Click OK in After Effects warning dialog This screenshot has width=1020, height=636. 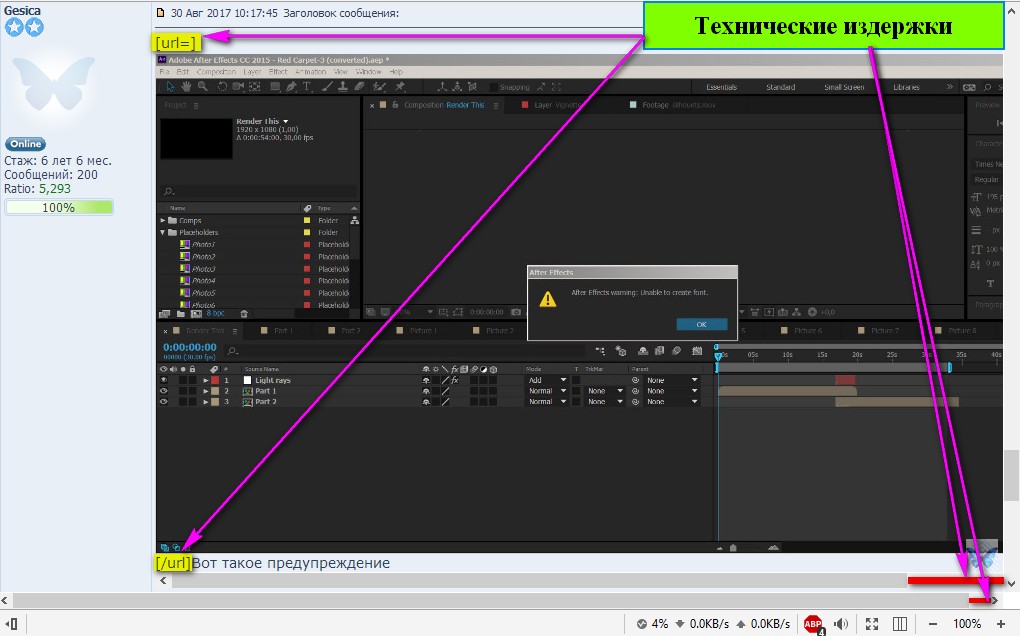[x=701, y=324]
